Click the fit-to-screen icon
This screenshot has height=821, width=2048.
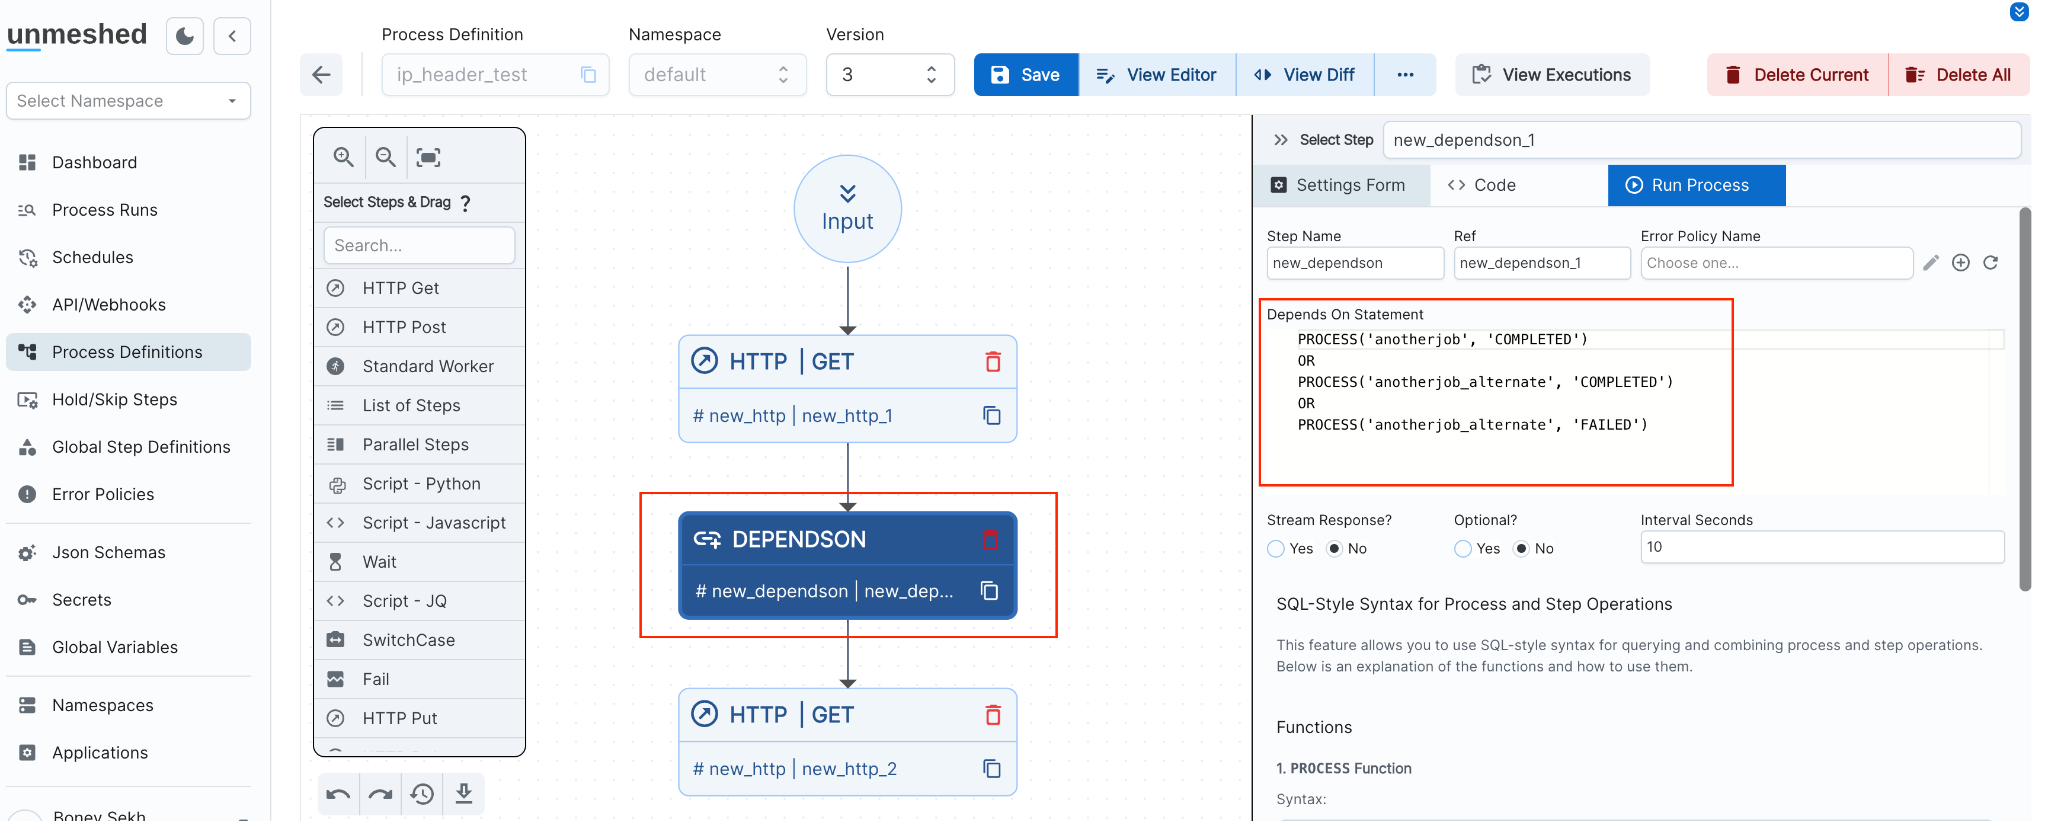tap(428, 157)
